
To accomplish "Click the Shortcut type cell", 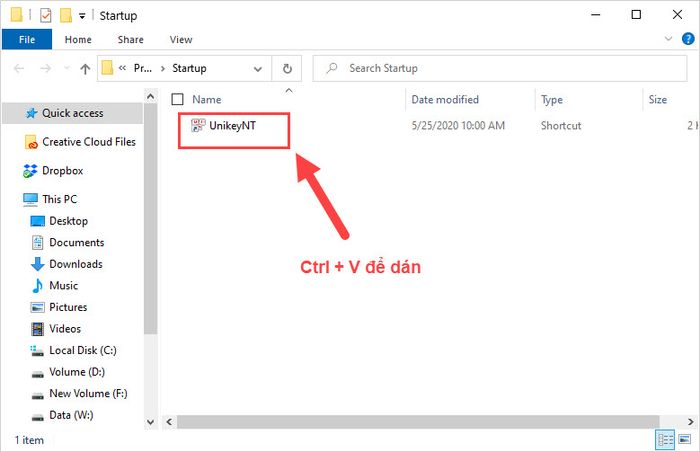I will (561, 126).
